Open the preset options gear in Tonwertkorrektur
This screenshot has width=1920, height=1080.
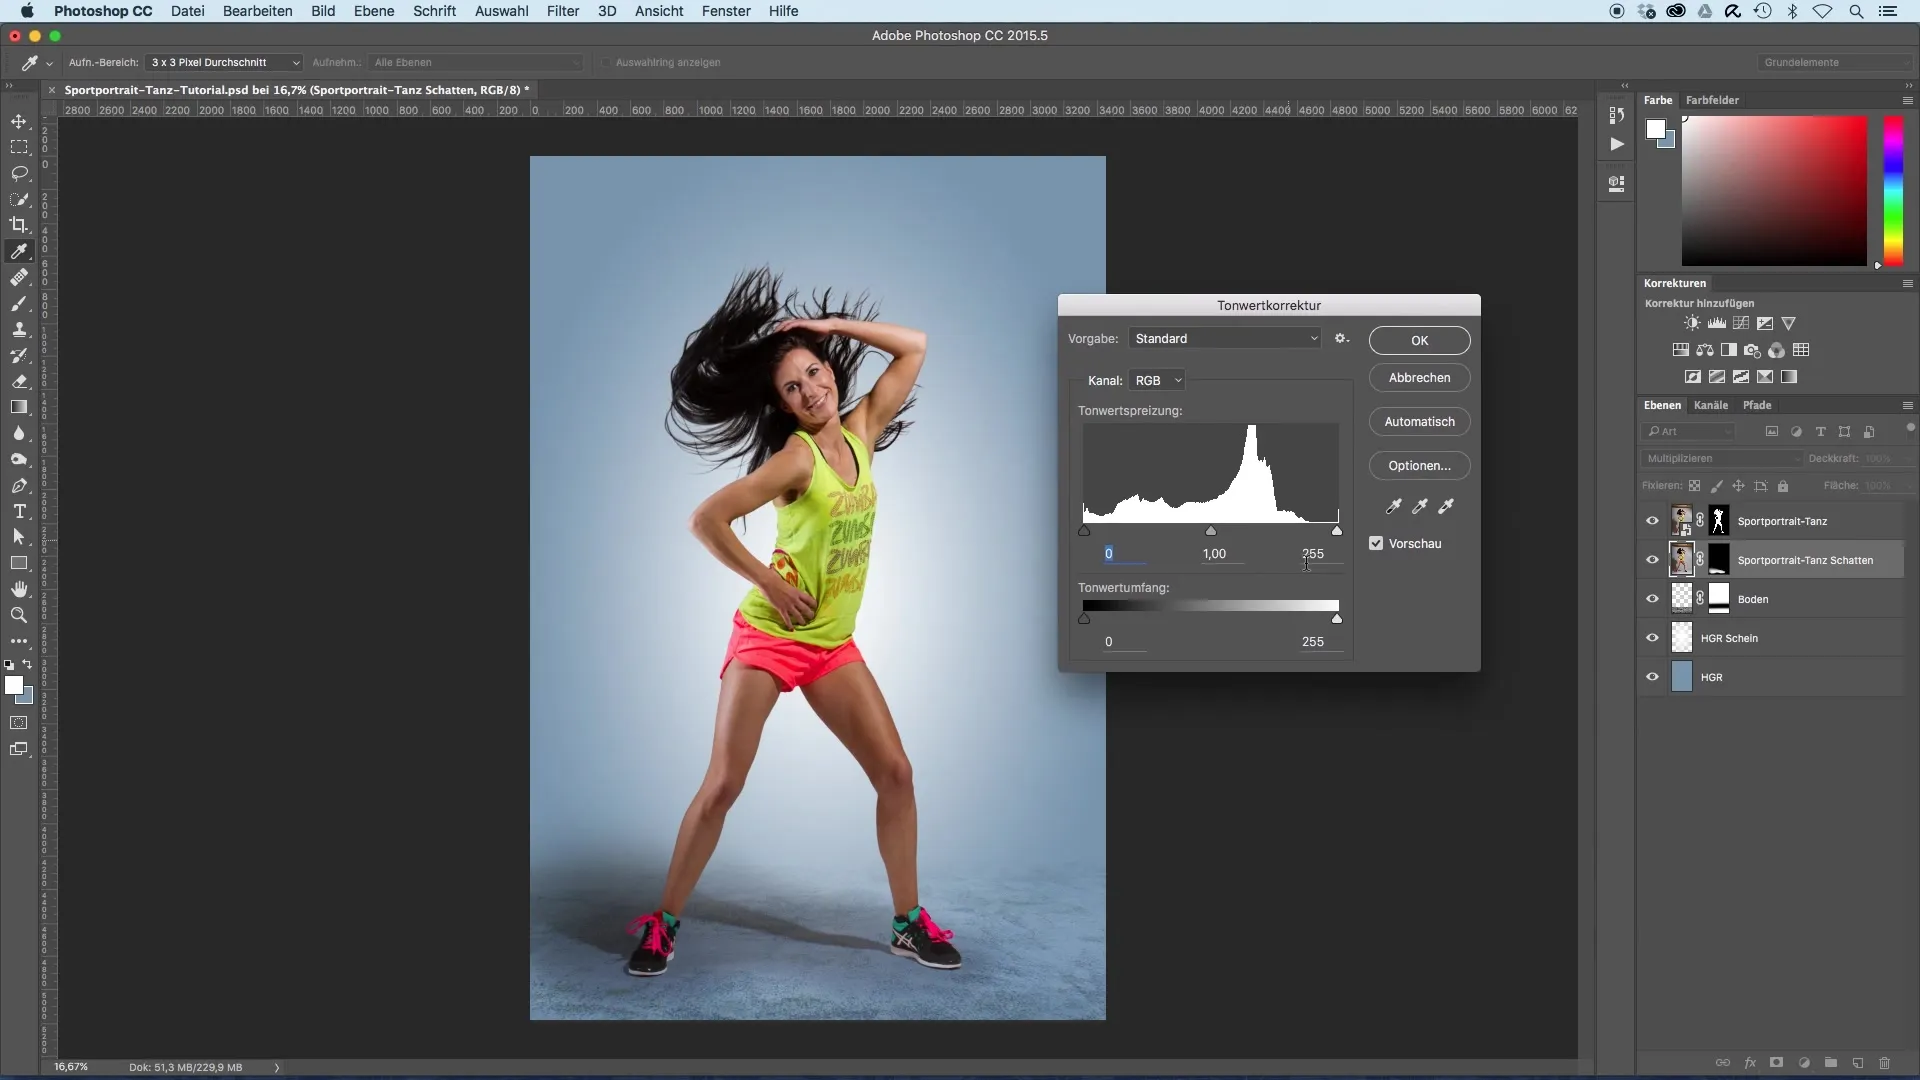click(x=1342, y=339)
